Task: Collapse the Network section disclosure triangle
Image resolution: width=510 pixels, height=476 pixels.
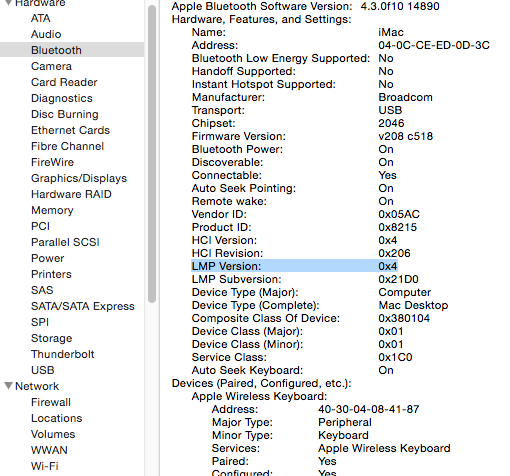Action: 9,386
